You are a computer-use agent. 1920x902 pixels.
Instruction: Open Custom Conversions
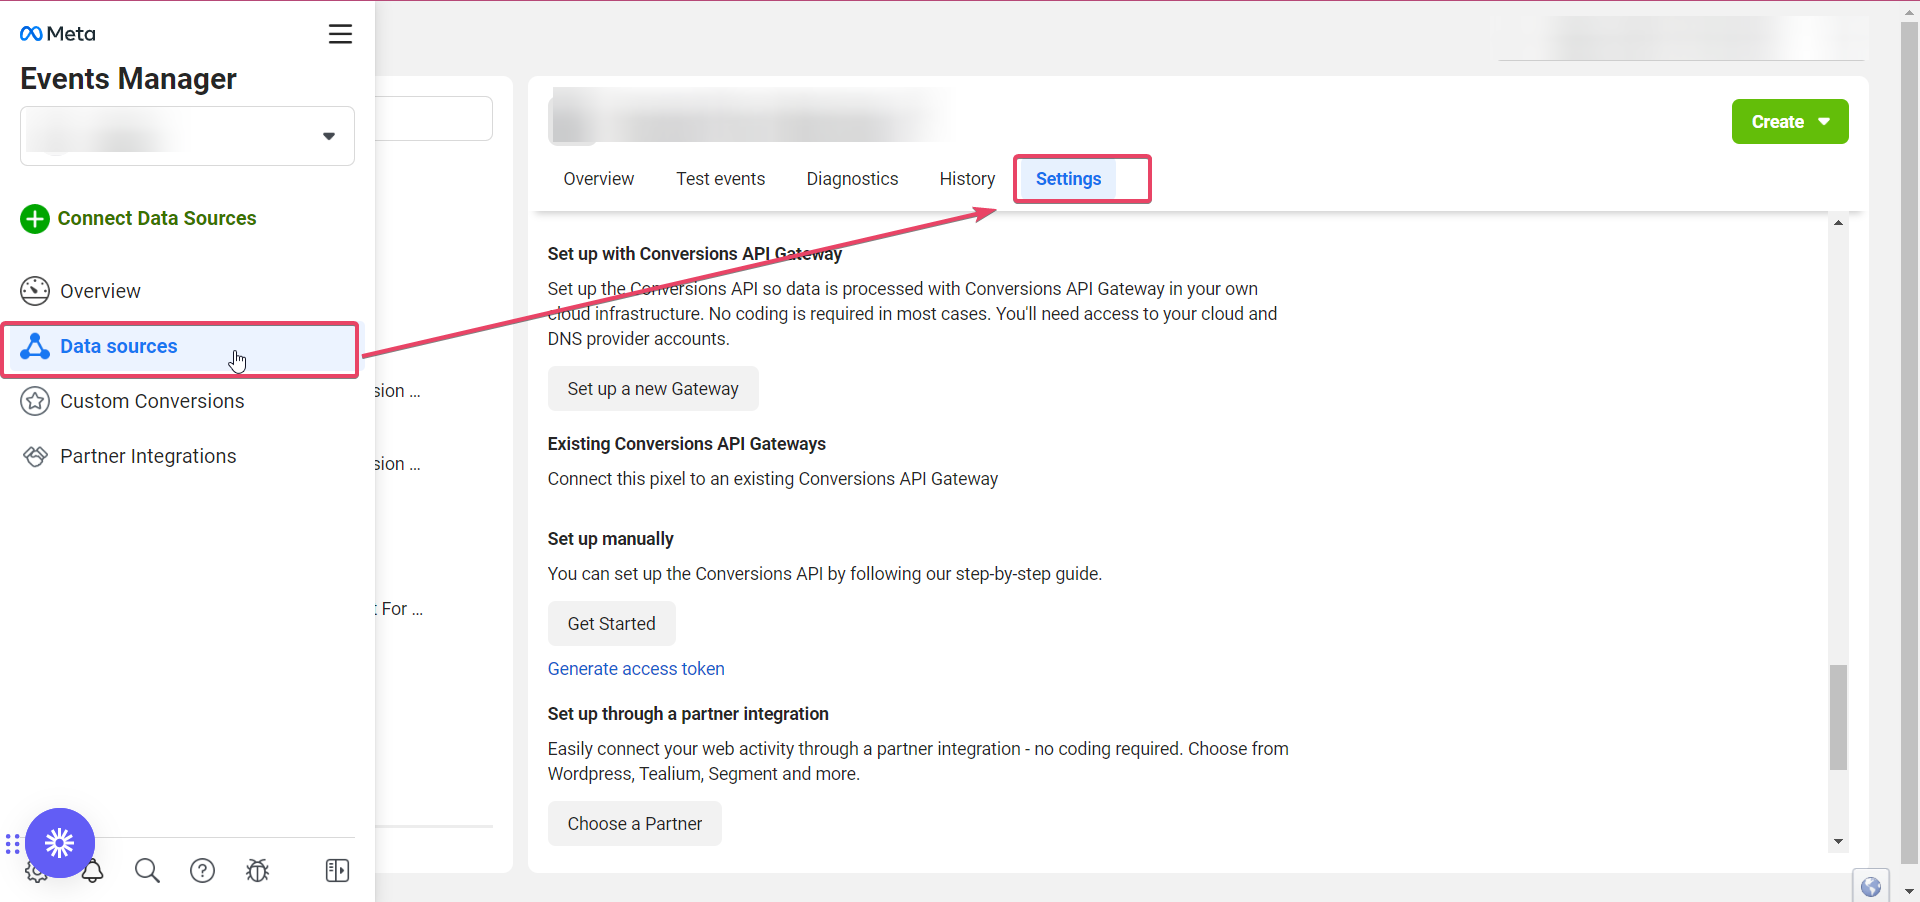coord(152,401)
